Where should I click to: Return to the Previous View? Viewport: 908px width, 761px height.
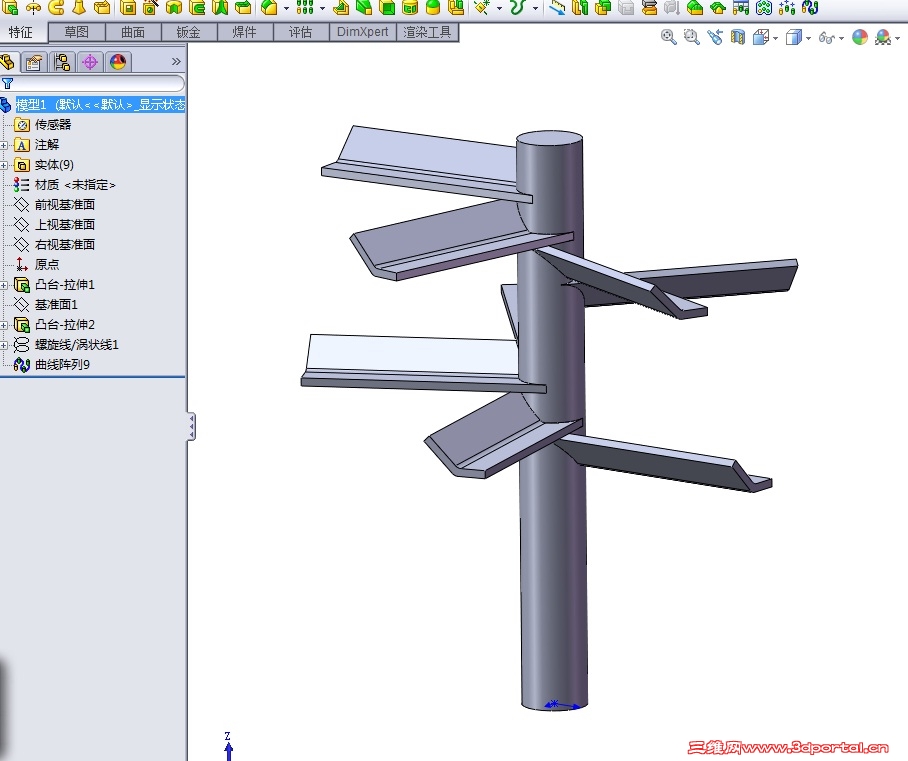point(715,37)
